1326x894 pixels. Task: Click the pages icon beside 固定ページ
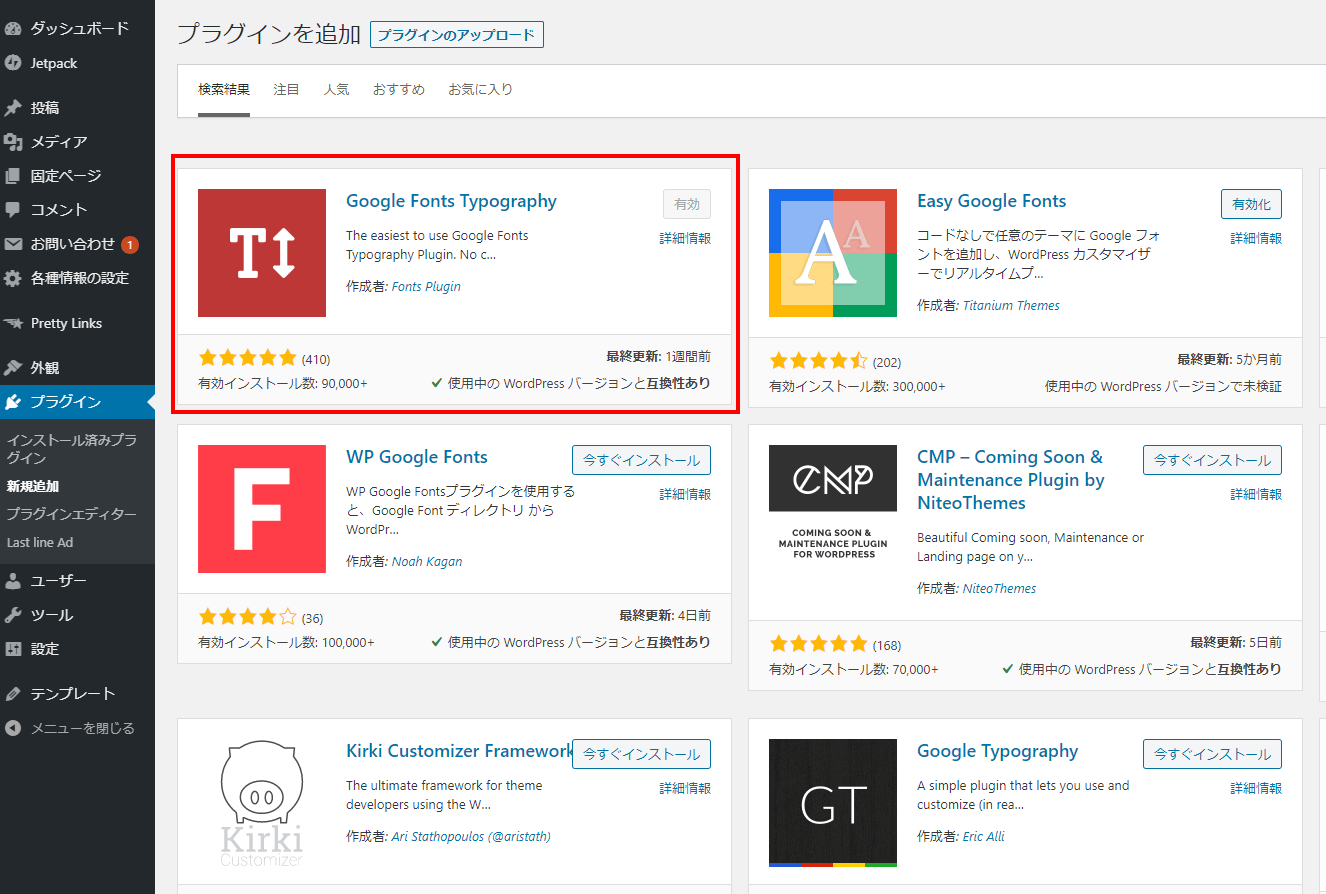13,176
